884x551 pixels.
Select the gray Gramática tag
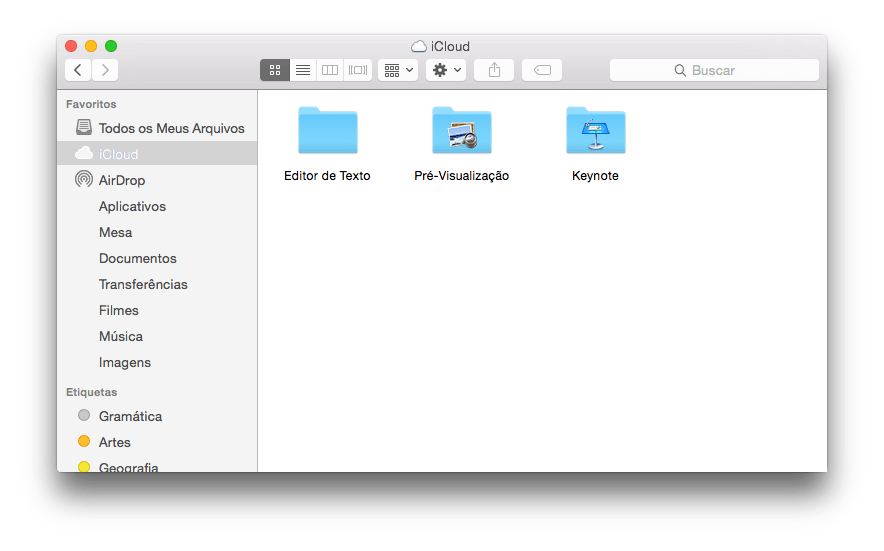(157, 416)
